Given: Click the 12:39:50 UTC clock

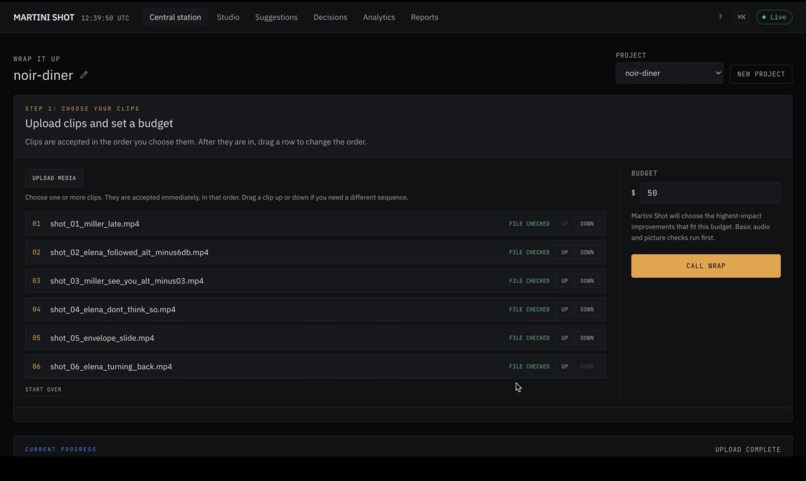Looking at the screenshot, I should tap(105, 18).
